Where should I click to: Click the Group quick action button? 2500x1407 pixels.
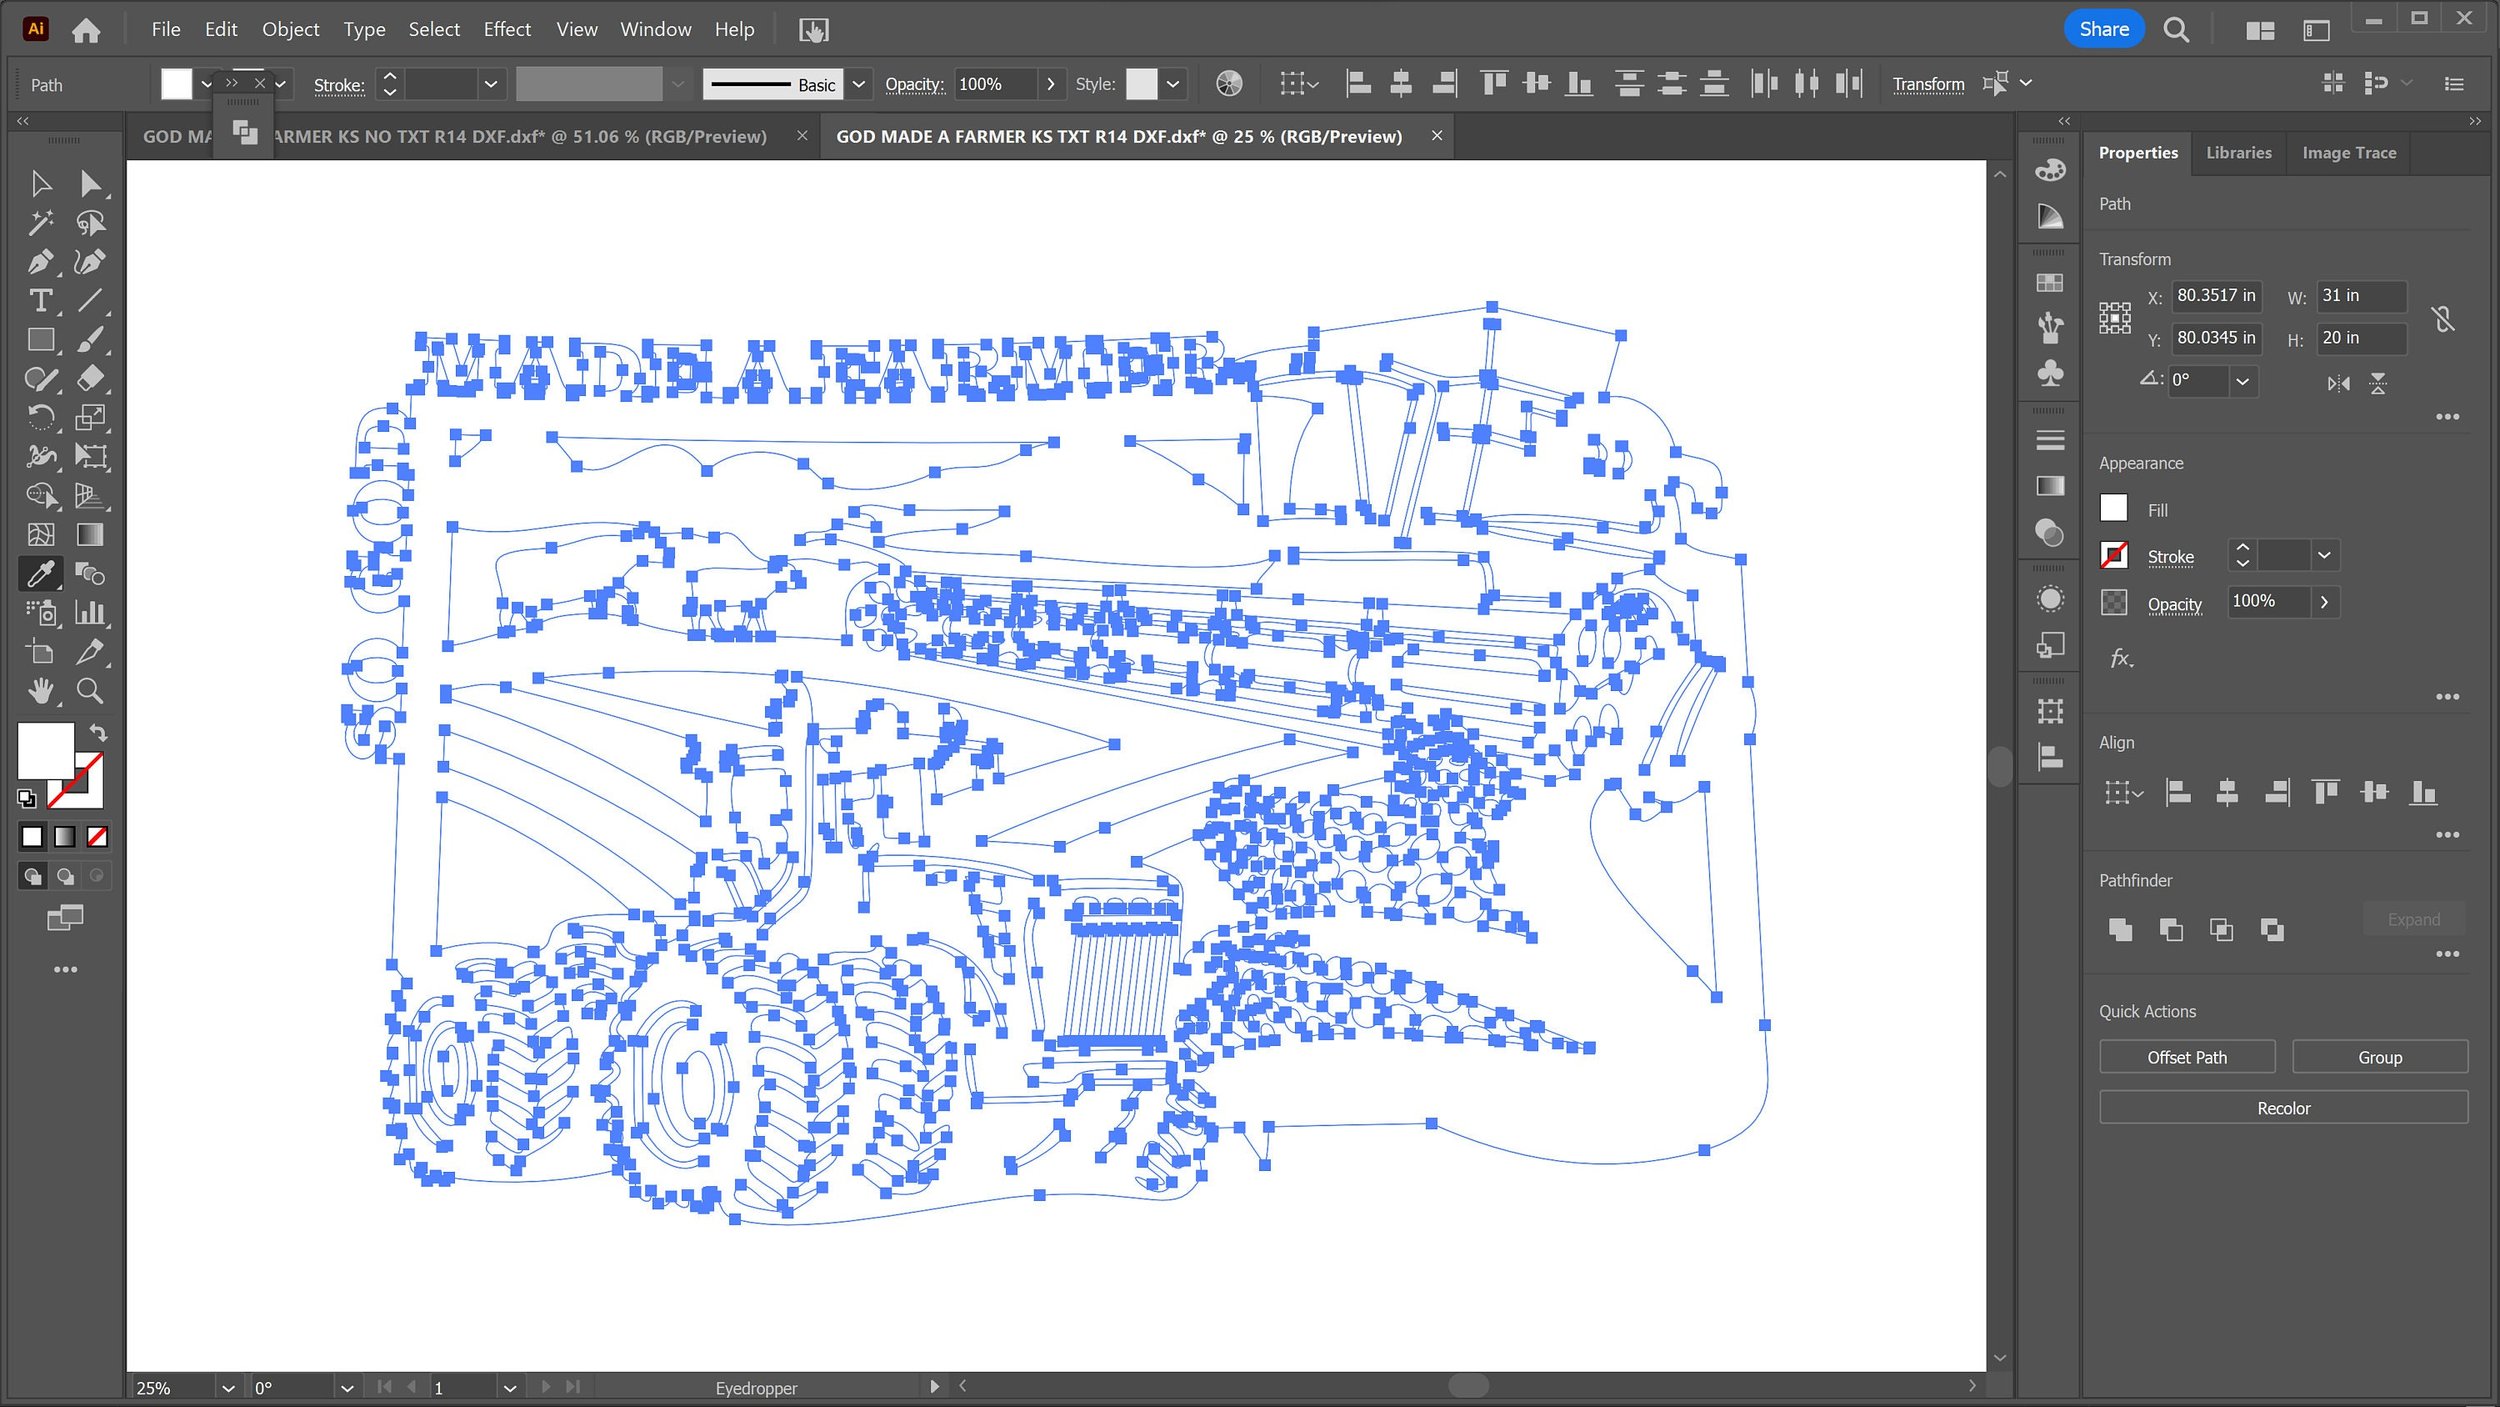click(2379, 1057)
